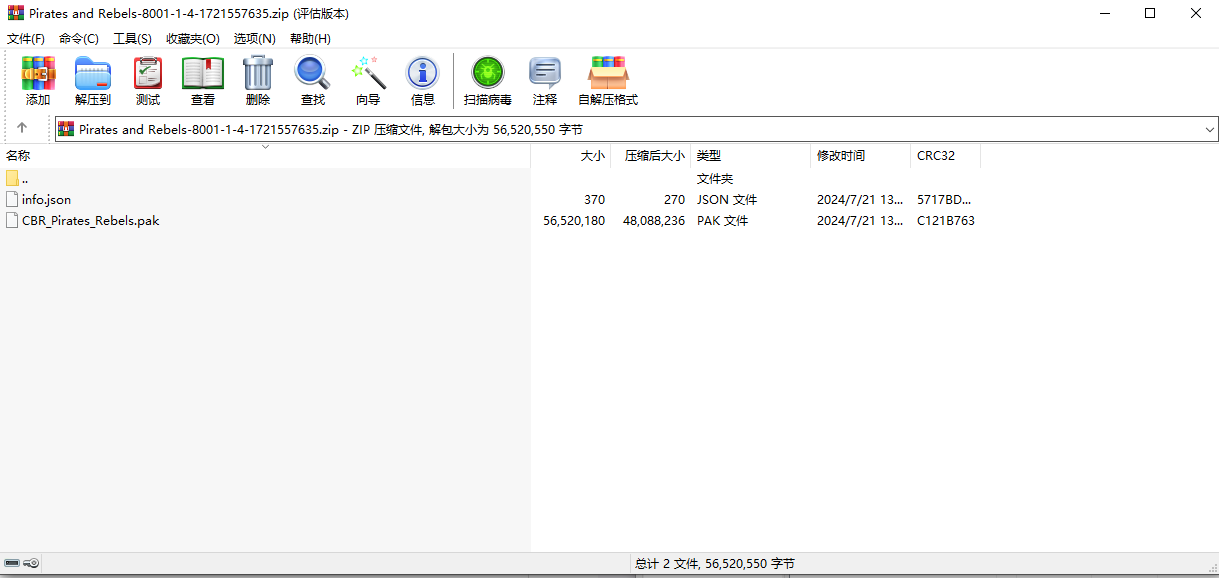
Task: Click the info.json modified date cell
Action: (x=860, y=199)
